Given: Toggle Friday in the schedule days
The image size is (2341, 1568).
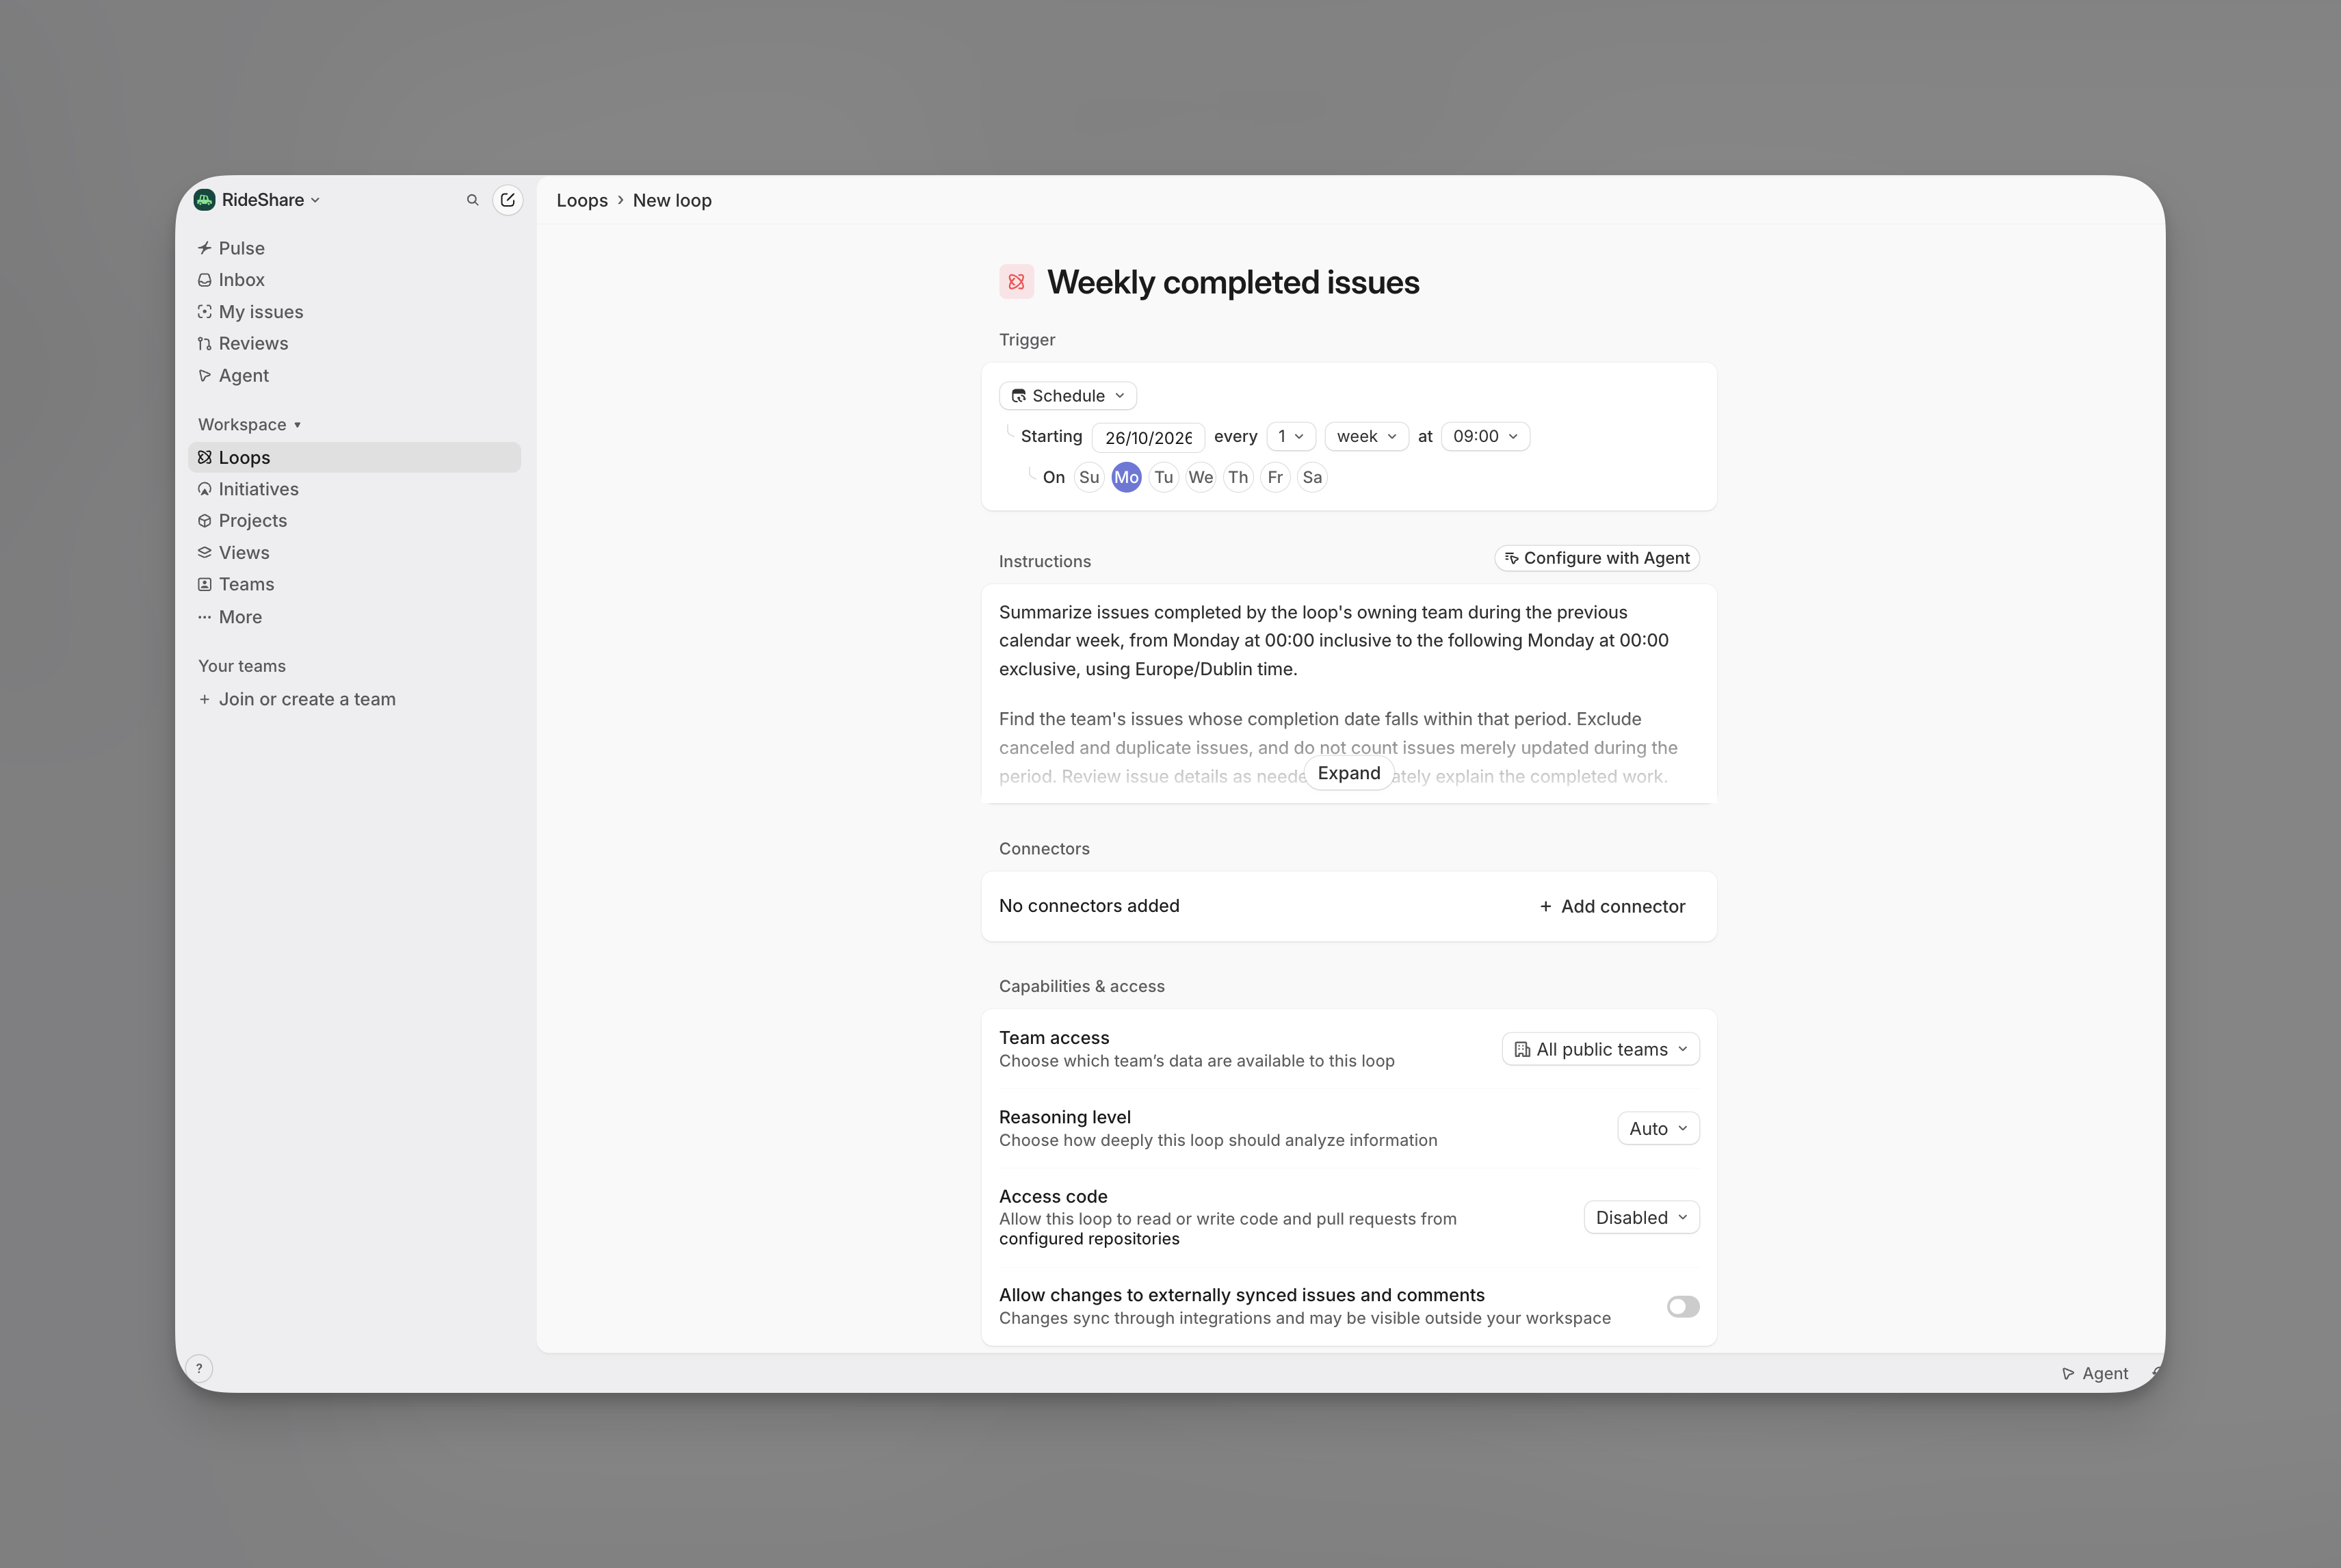Looking at the screenshot, I should pos(1275,478).
